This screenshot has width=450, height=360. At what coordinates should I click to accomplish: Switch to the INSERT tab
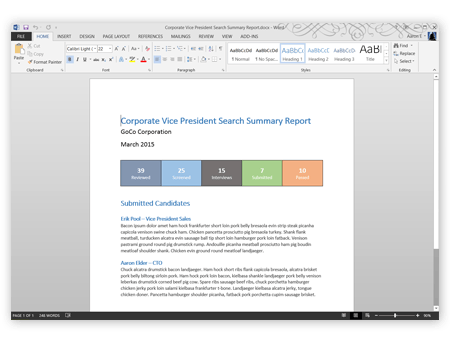[64, 36]
